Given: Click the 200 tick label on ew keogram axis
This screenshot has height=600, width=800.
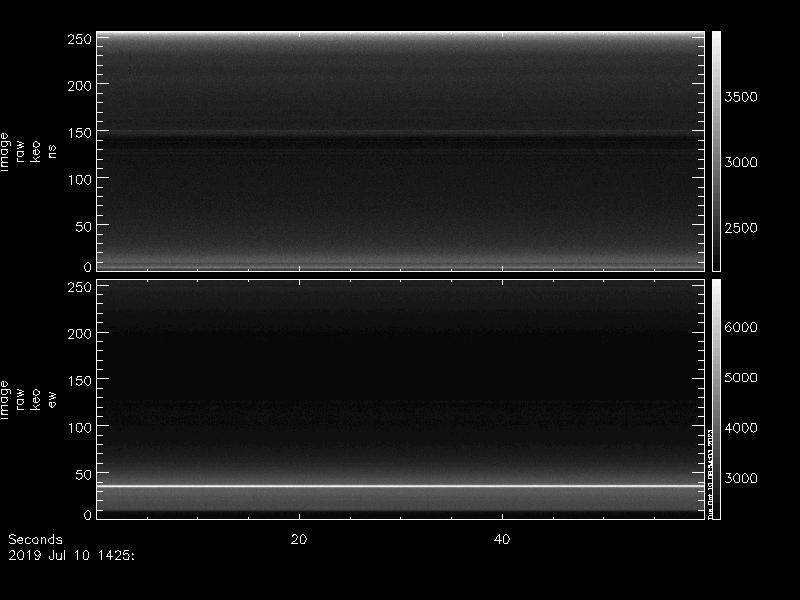Looking at the screenshot, I should 79,334.
